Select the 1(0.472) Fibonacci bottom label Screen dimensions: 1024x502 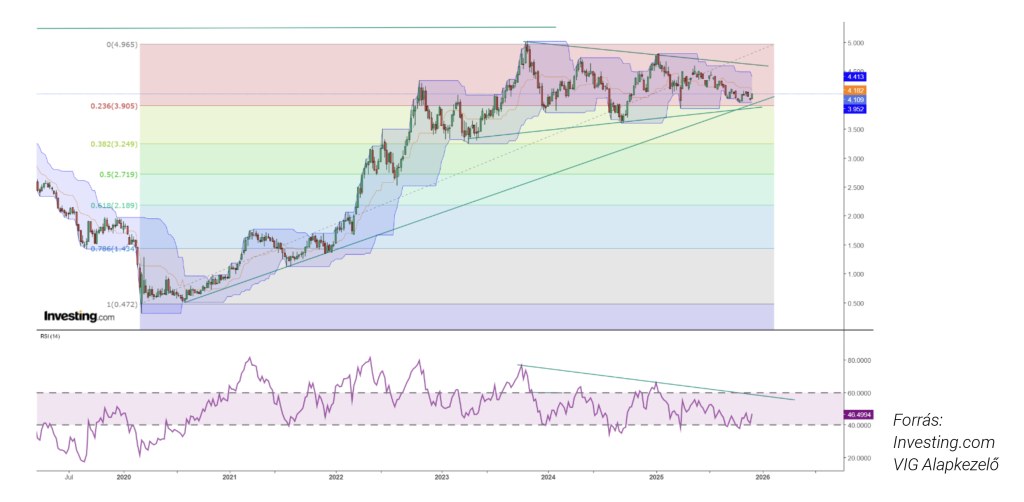tap(121, 303)
